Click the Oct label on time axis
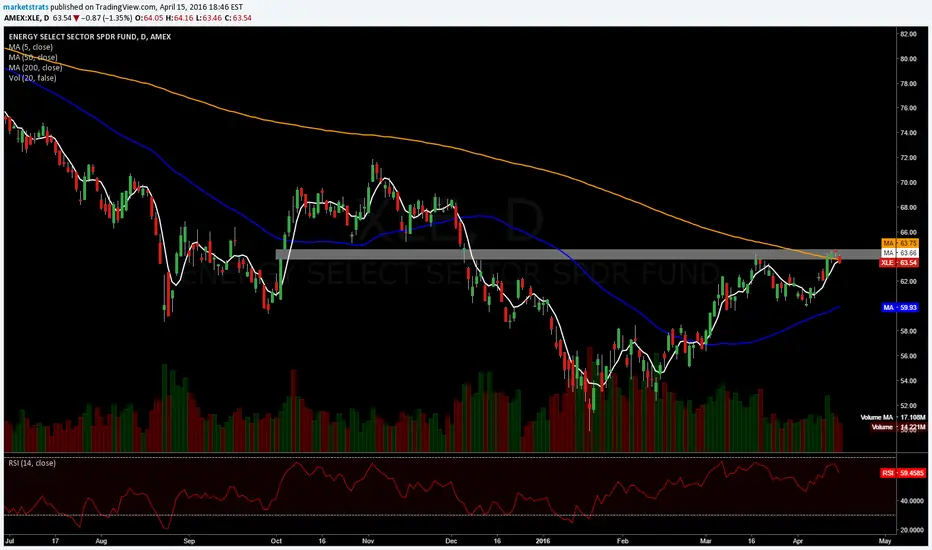The width and height of the screenshot is (932, 550). [276, 541]
